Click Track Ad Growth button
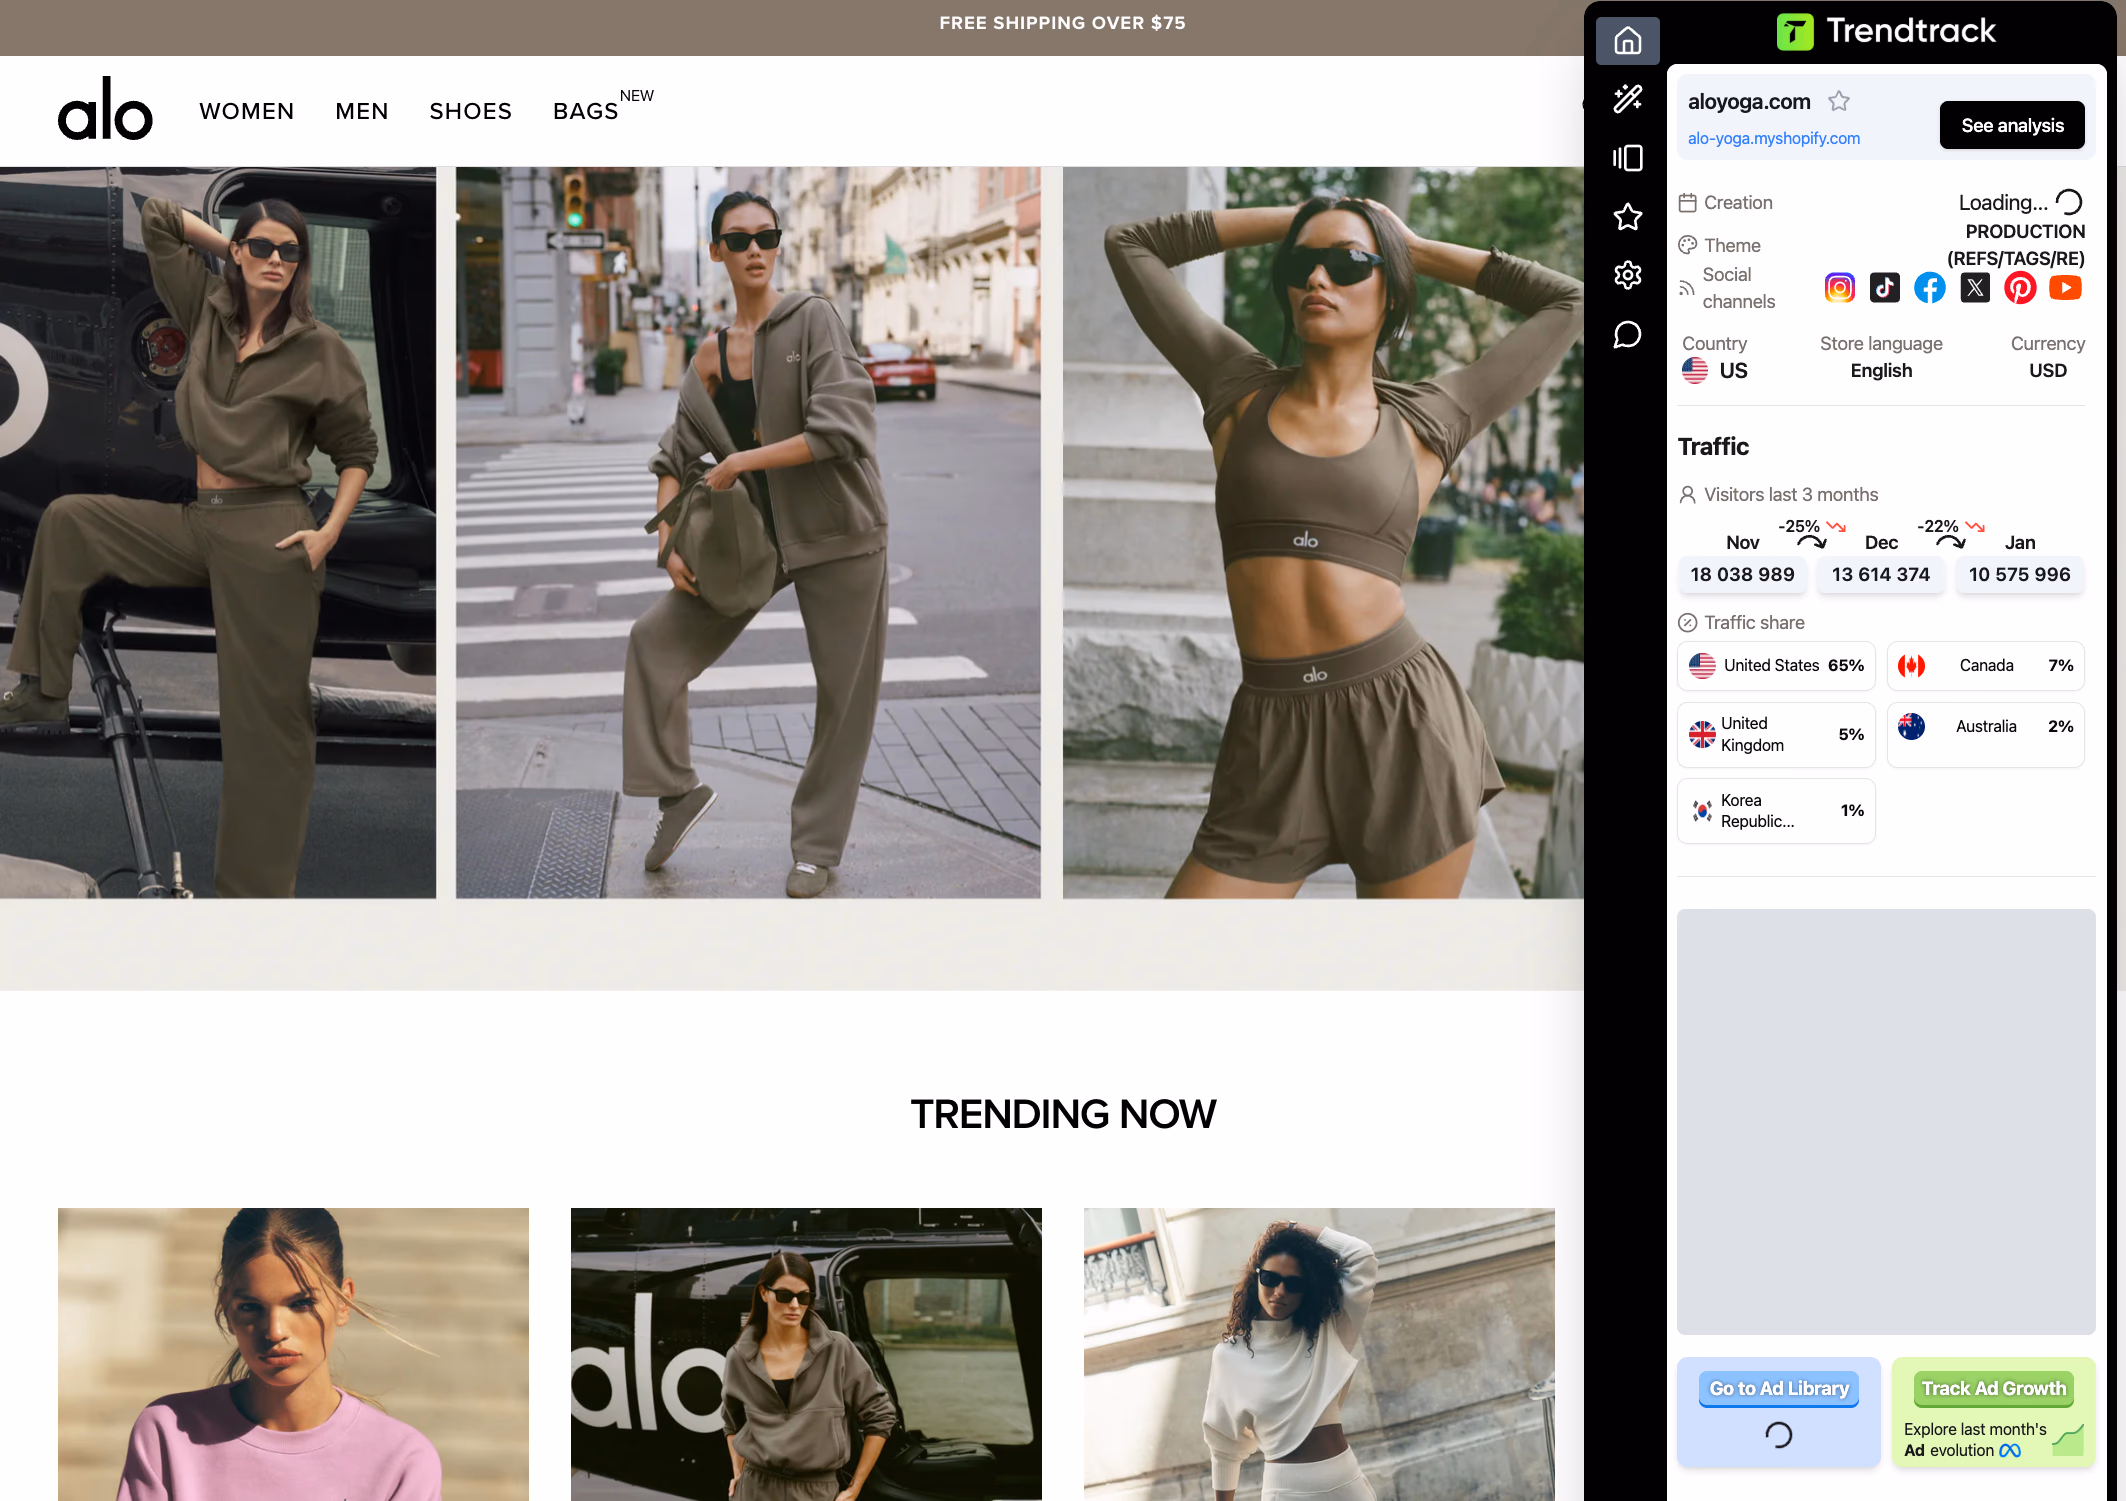Image resolution: width=2126 pixels, height=1501 pixels. pos(1993,1388)
